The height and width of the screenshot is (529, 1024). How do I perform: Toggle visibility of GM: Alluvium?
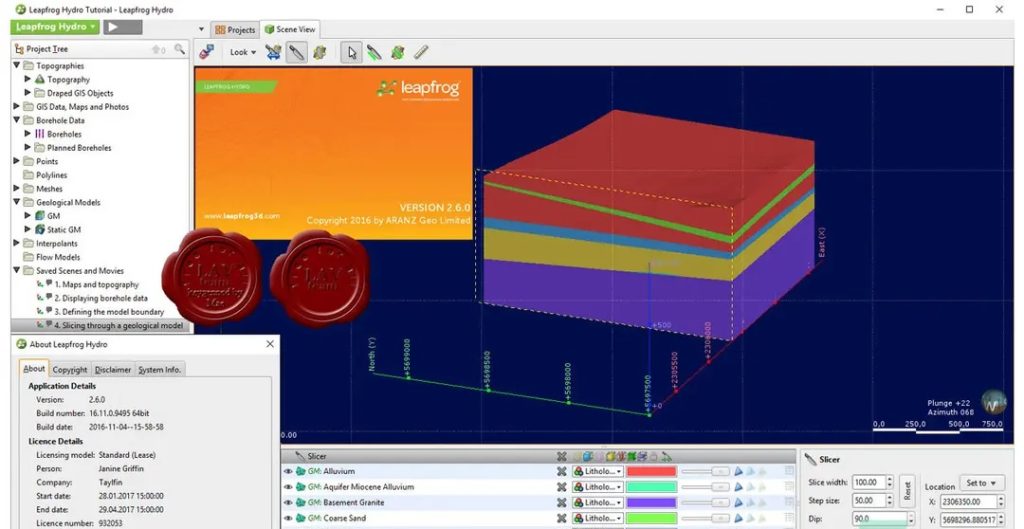[x=288, y=472]
